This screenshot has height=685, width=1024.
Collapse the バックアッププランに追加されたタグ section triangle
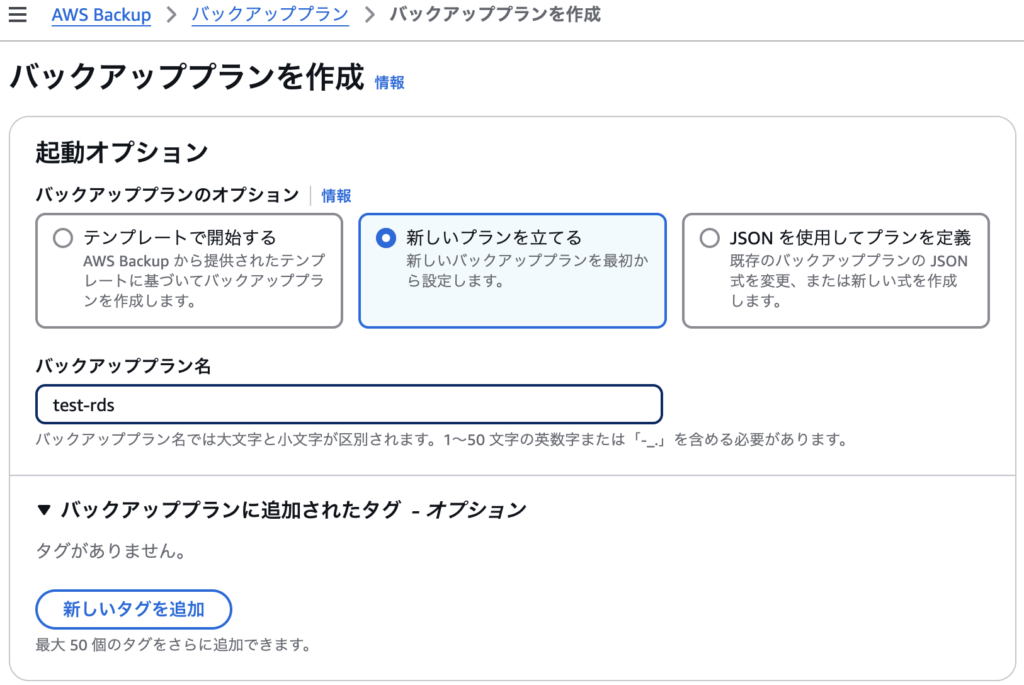coord(44,510)
